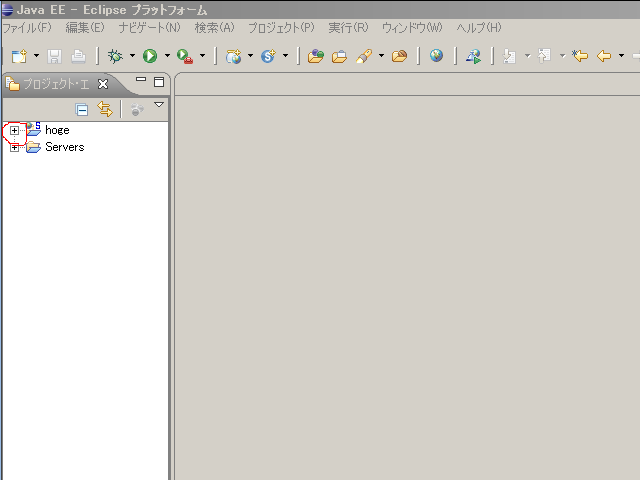Minimize the Project Explorer view
The height and width of the screenshot is (480, 640).
141,79
